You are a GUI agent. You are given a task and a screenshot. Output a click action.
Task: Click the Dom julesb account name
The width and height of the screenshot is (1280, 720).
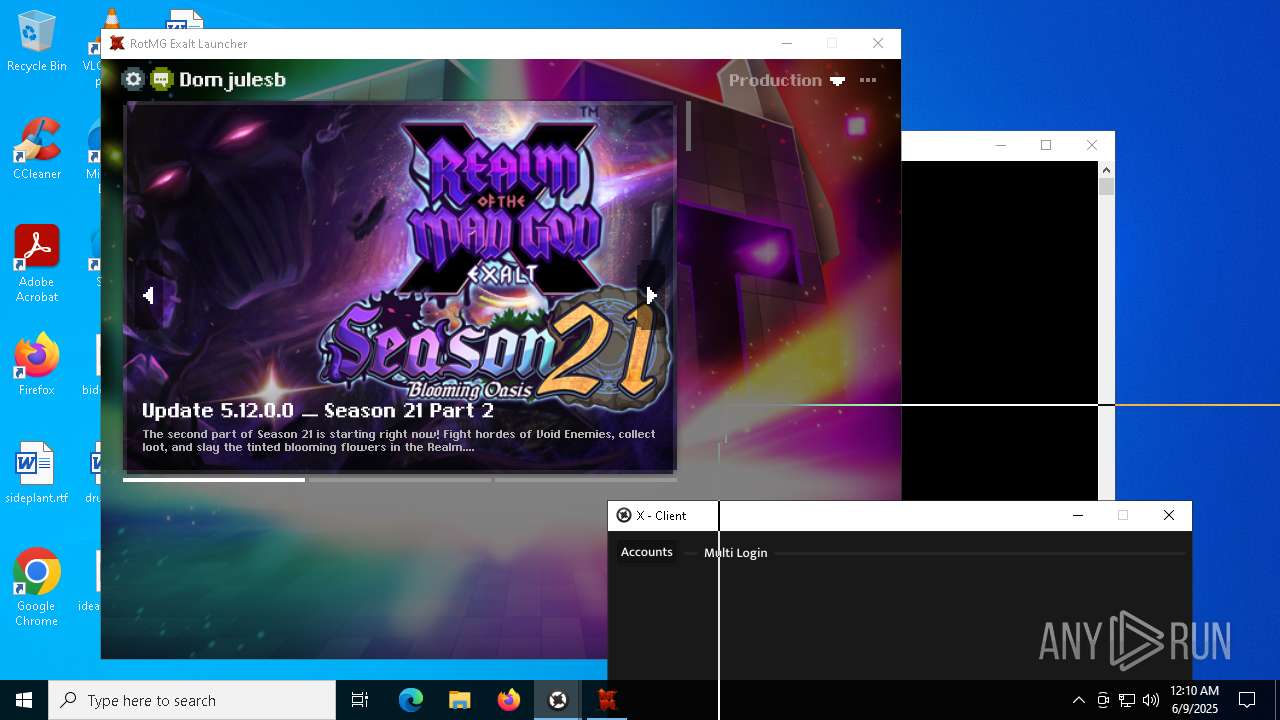coord(232,80)
